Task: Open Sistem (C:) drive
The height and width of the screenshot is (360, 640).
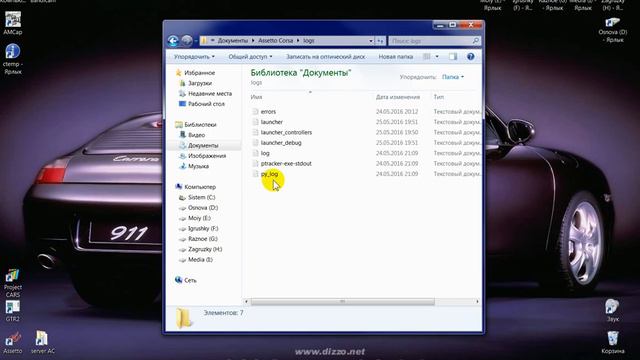Action: [x=201, y=198]
